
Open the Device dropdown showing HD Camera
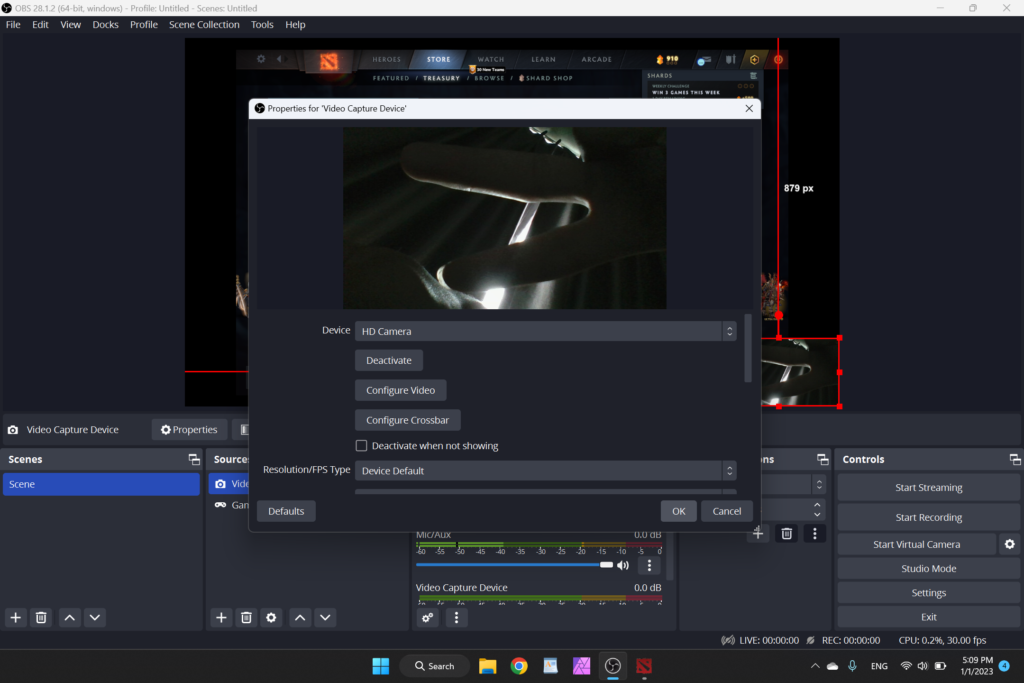point(545,331)
